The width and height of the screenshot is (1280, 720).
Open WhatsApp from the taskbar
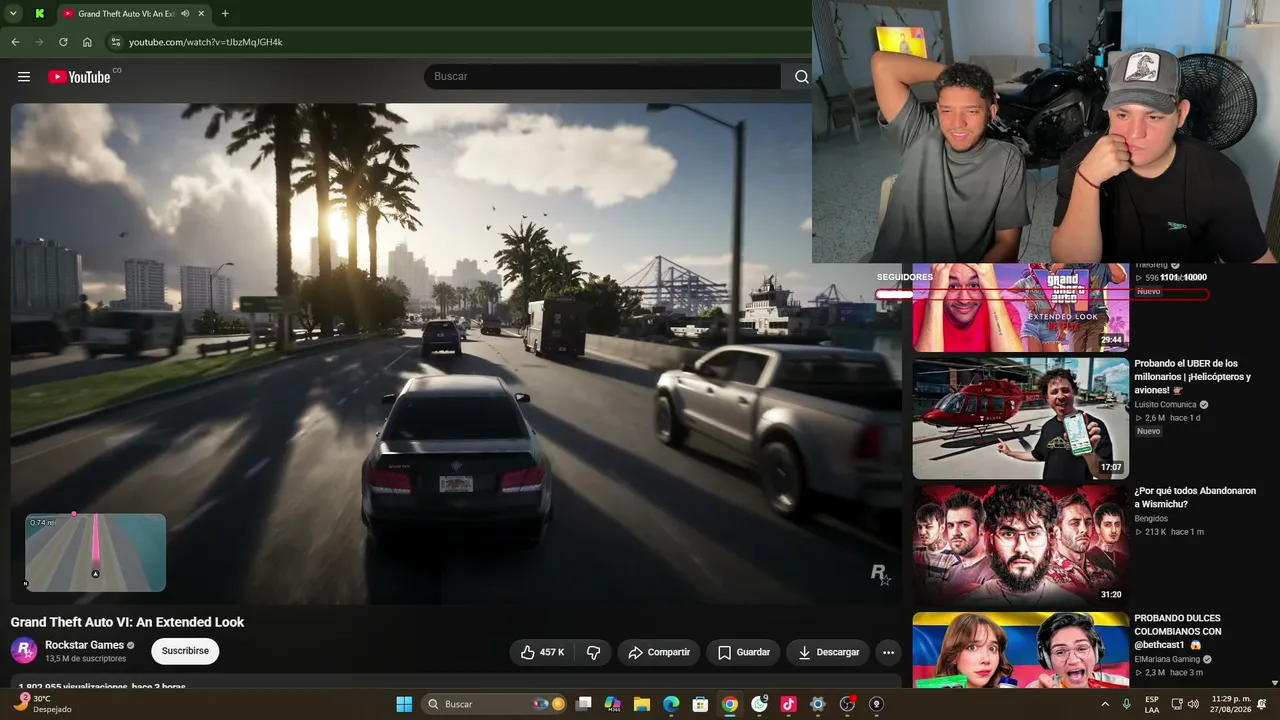759,704
